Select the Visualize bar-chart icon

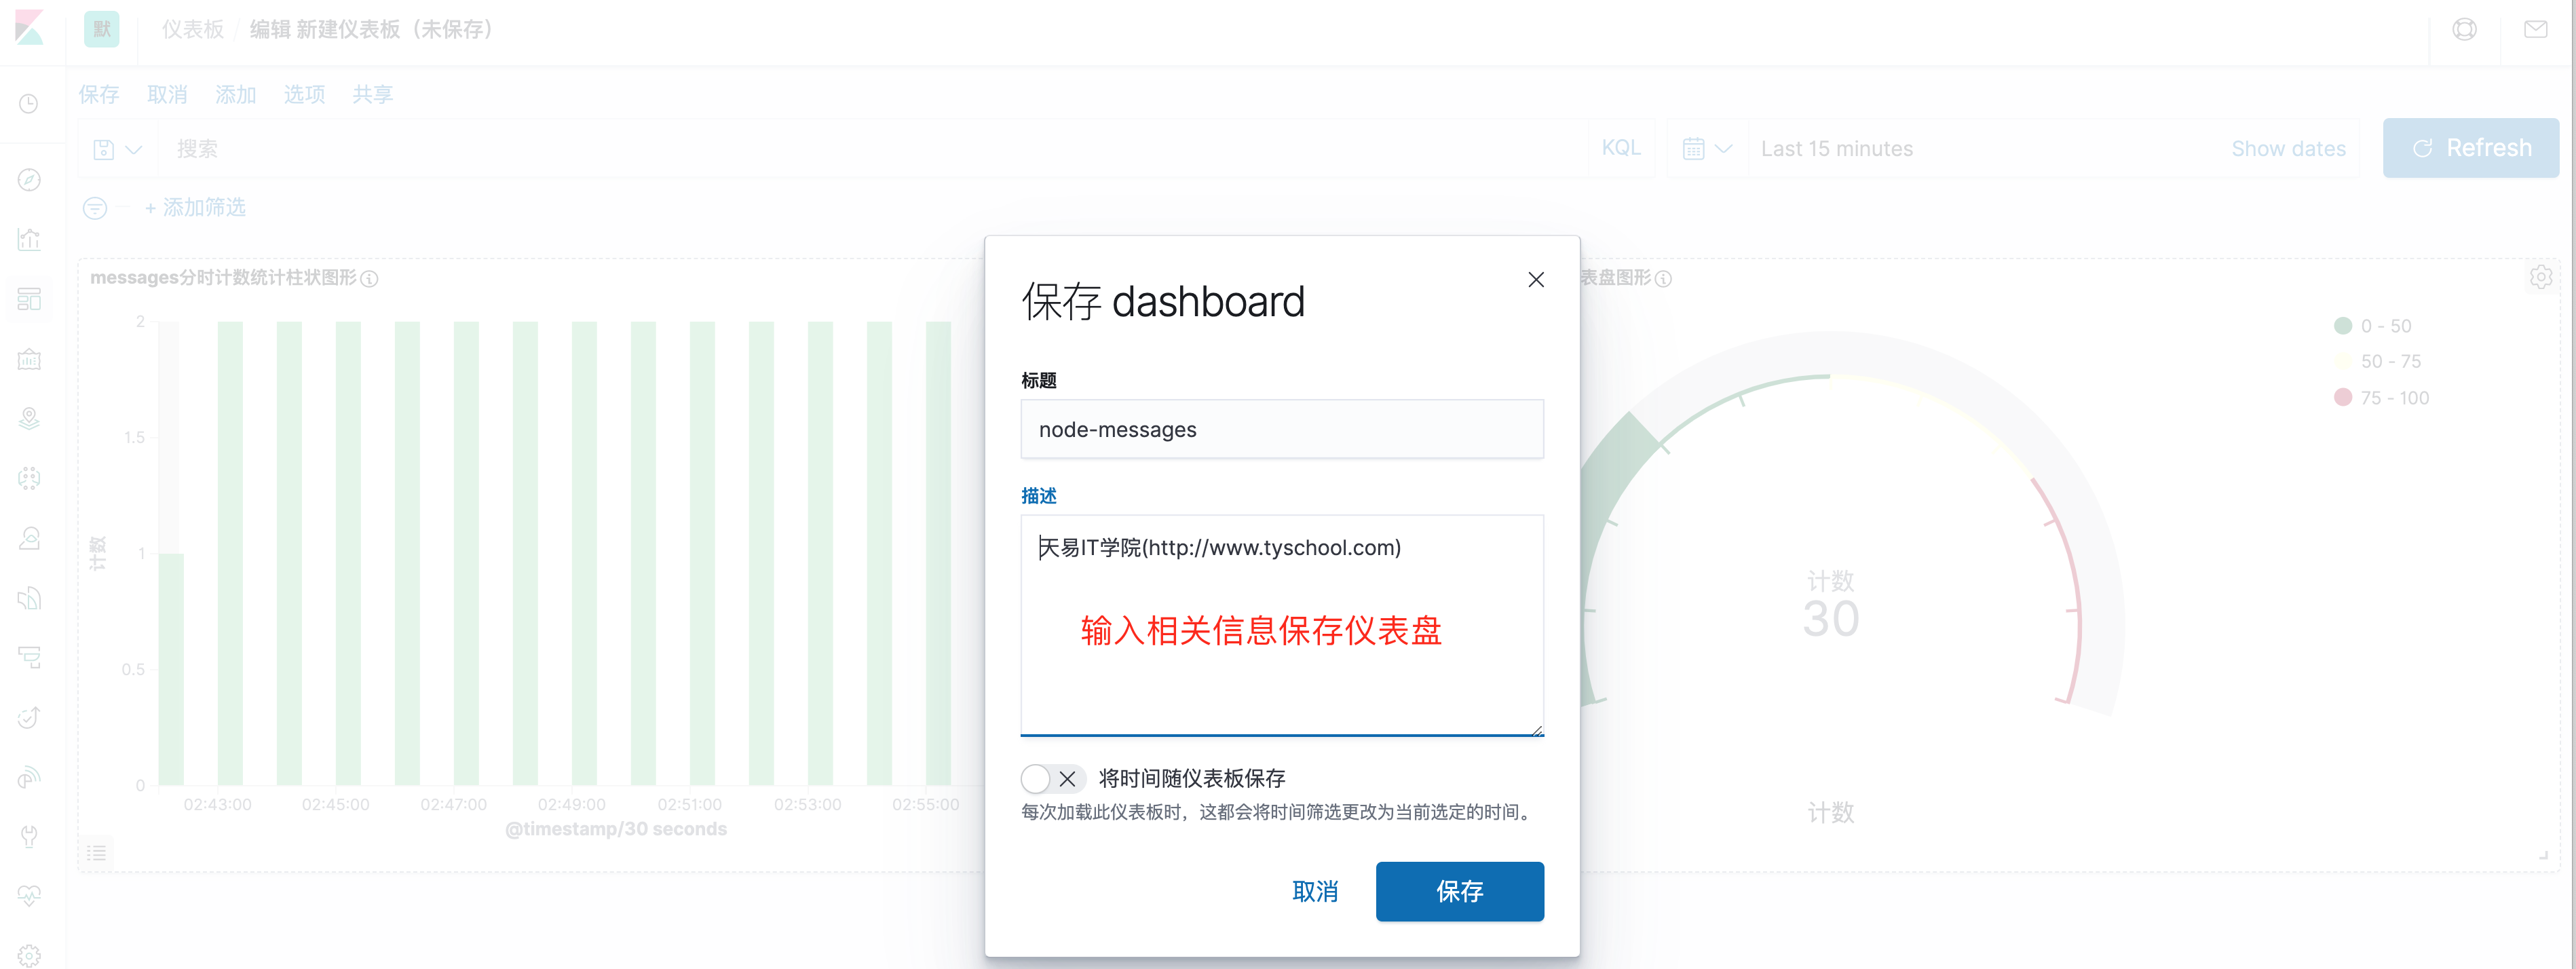pyautogui.click(x=30, y=239)
